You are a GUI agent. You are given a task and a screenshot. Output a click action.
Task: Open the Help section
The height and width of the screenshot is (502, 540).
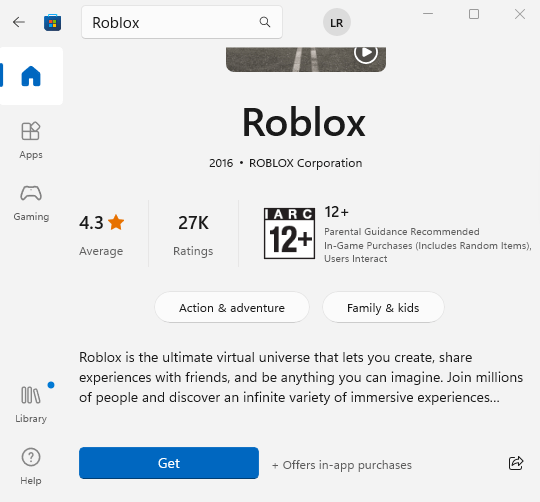click(31, 467)
